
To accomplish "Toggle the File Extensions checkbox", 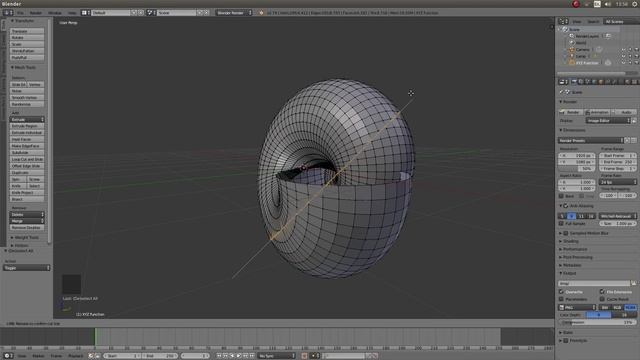I will tap(602, 292).
